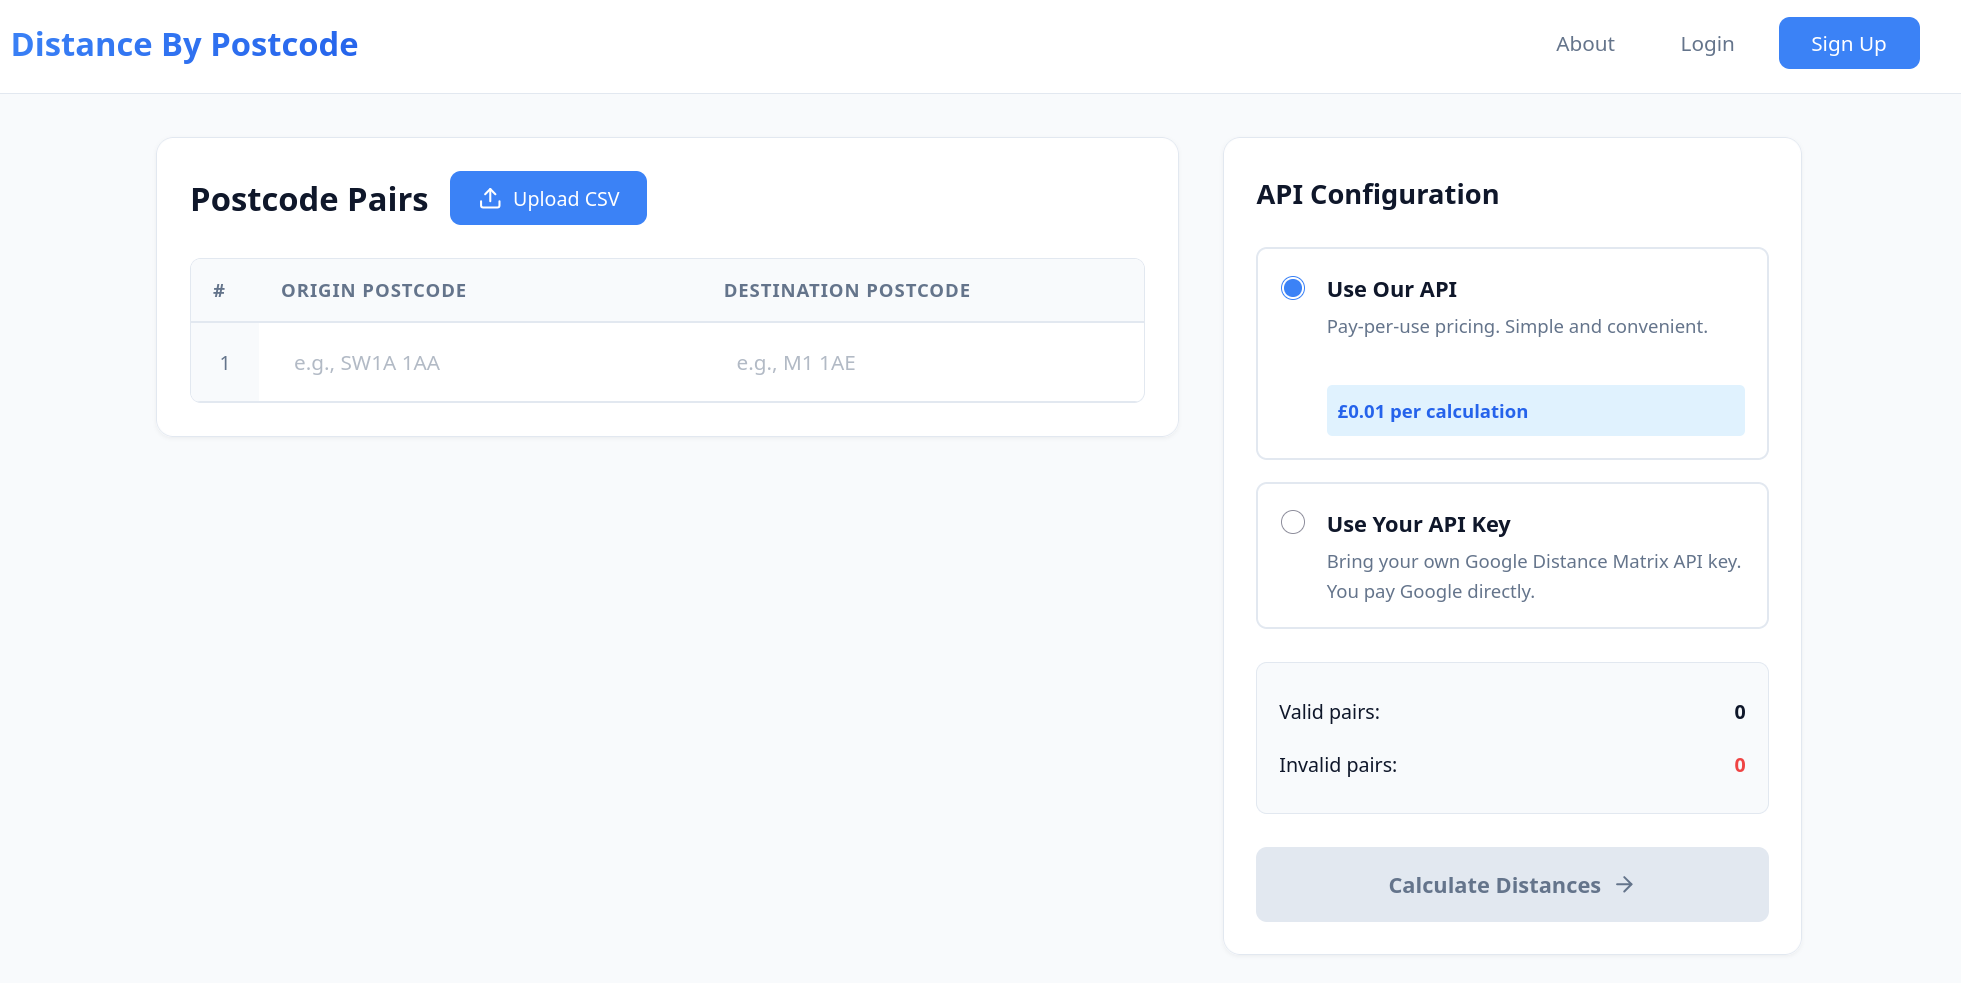Go to Distance By Postcode home link
The height and width of the screenshot is (983, 1961).
pyautogui.click(x=185, y=45)
